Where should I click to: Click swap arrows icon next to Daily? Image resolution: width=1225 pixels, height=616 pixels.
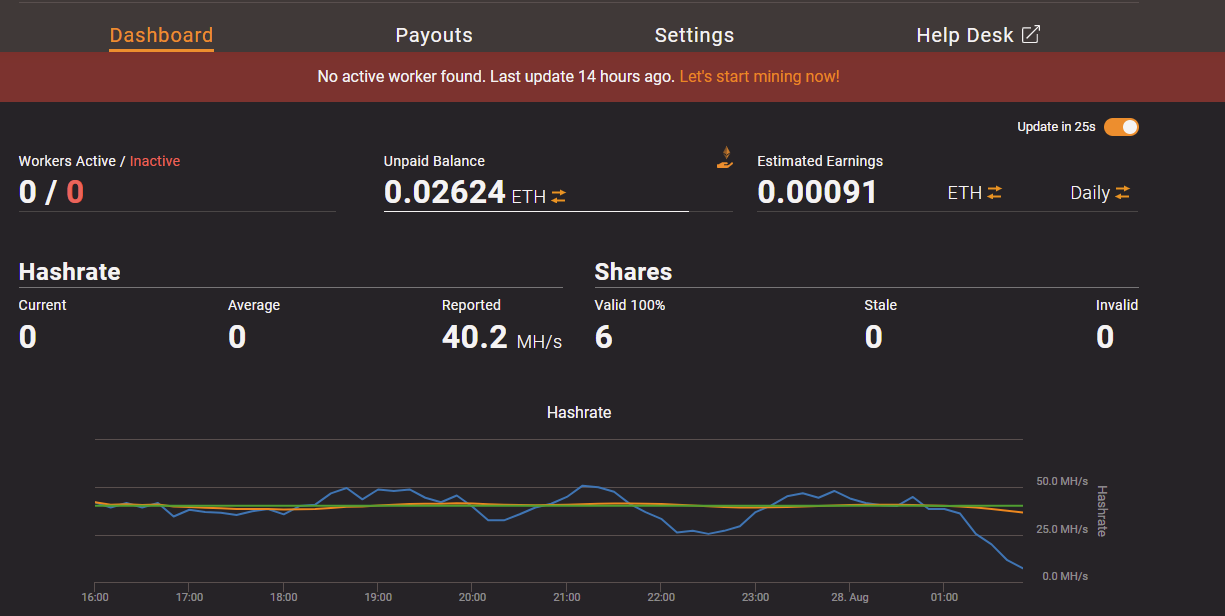click(1123, 193)
